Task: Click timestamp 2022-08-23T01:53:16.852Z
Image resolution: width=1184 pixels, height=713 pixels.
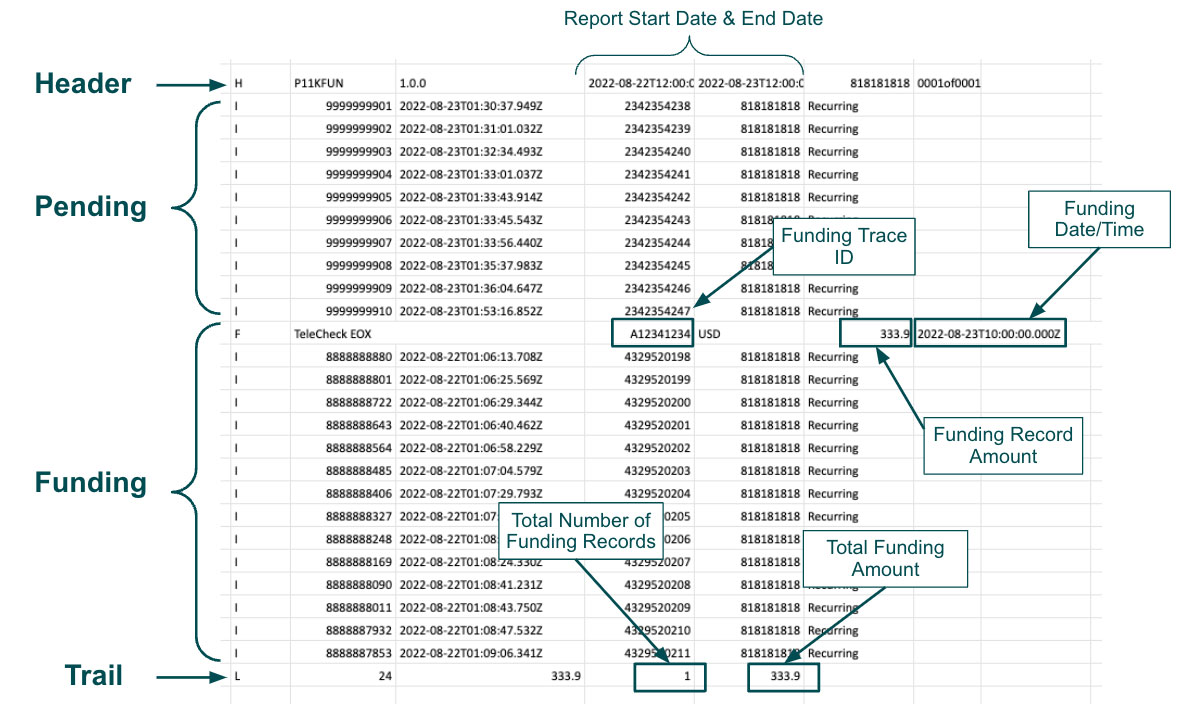Action: point(470,310)
